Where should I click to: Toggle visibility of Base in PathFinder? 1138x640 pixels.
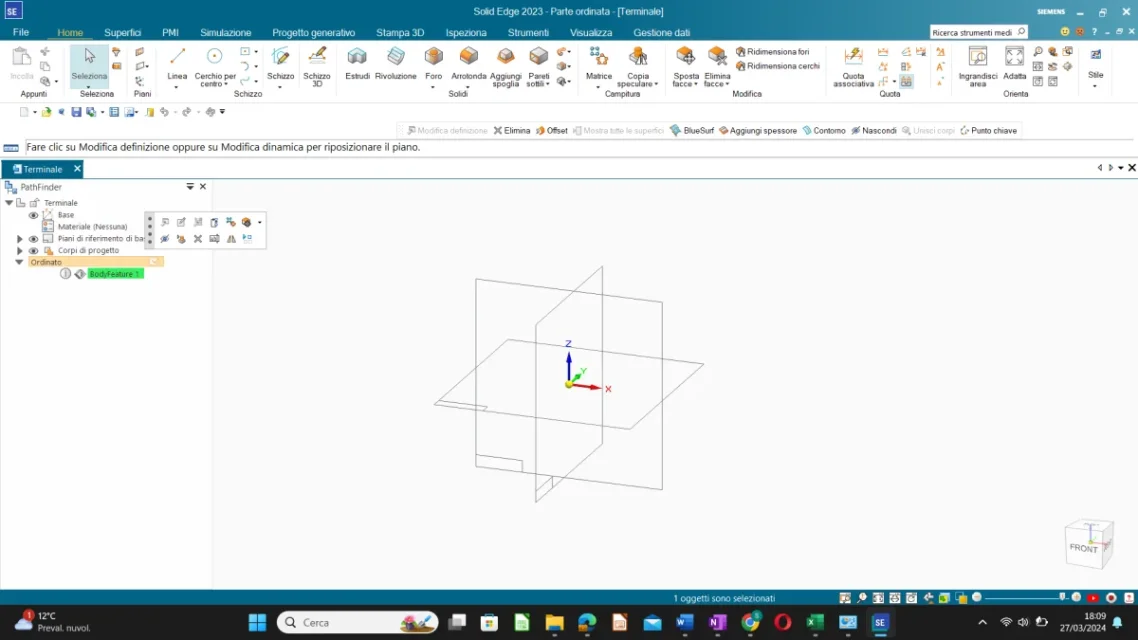(x=33, y=215)
